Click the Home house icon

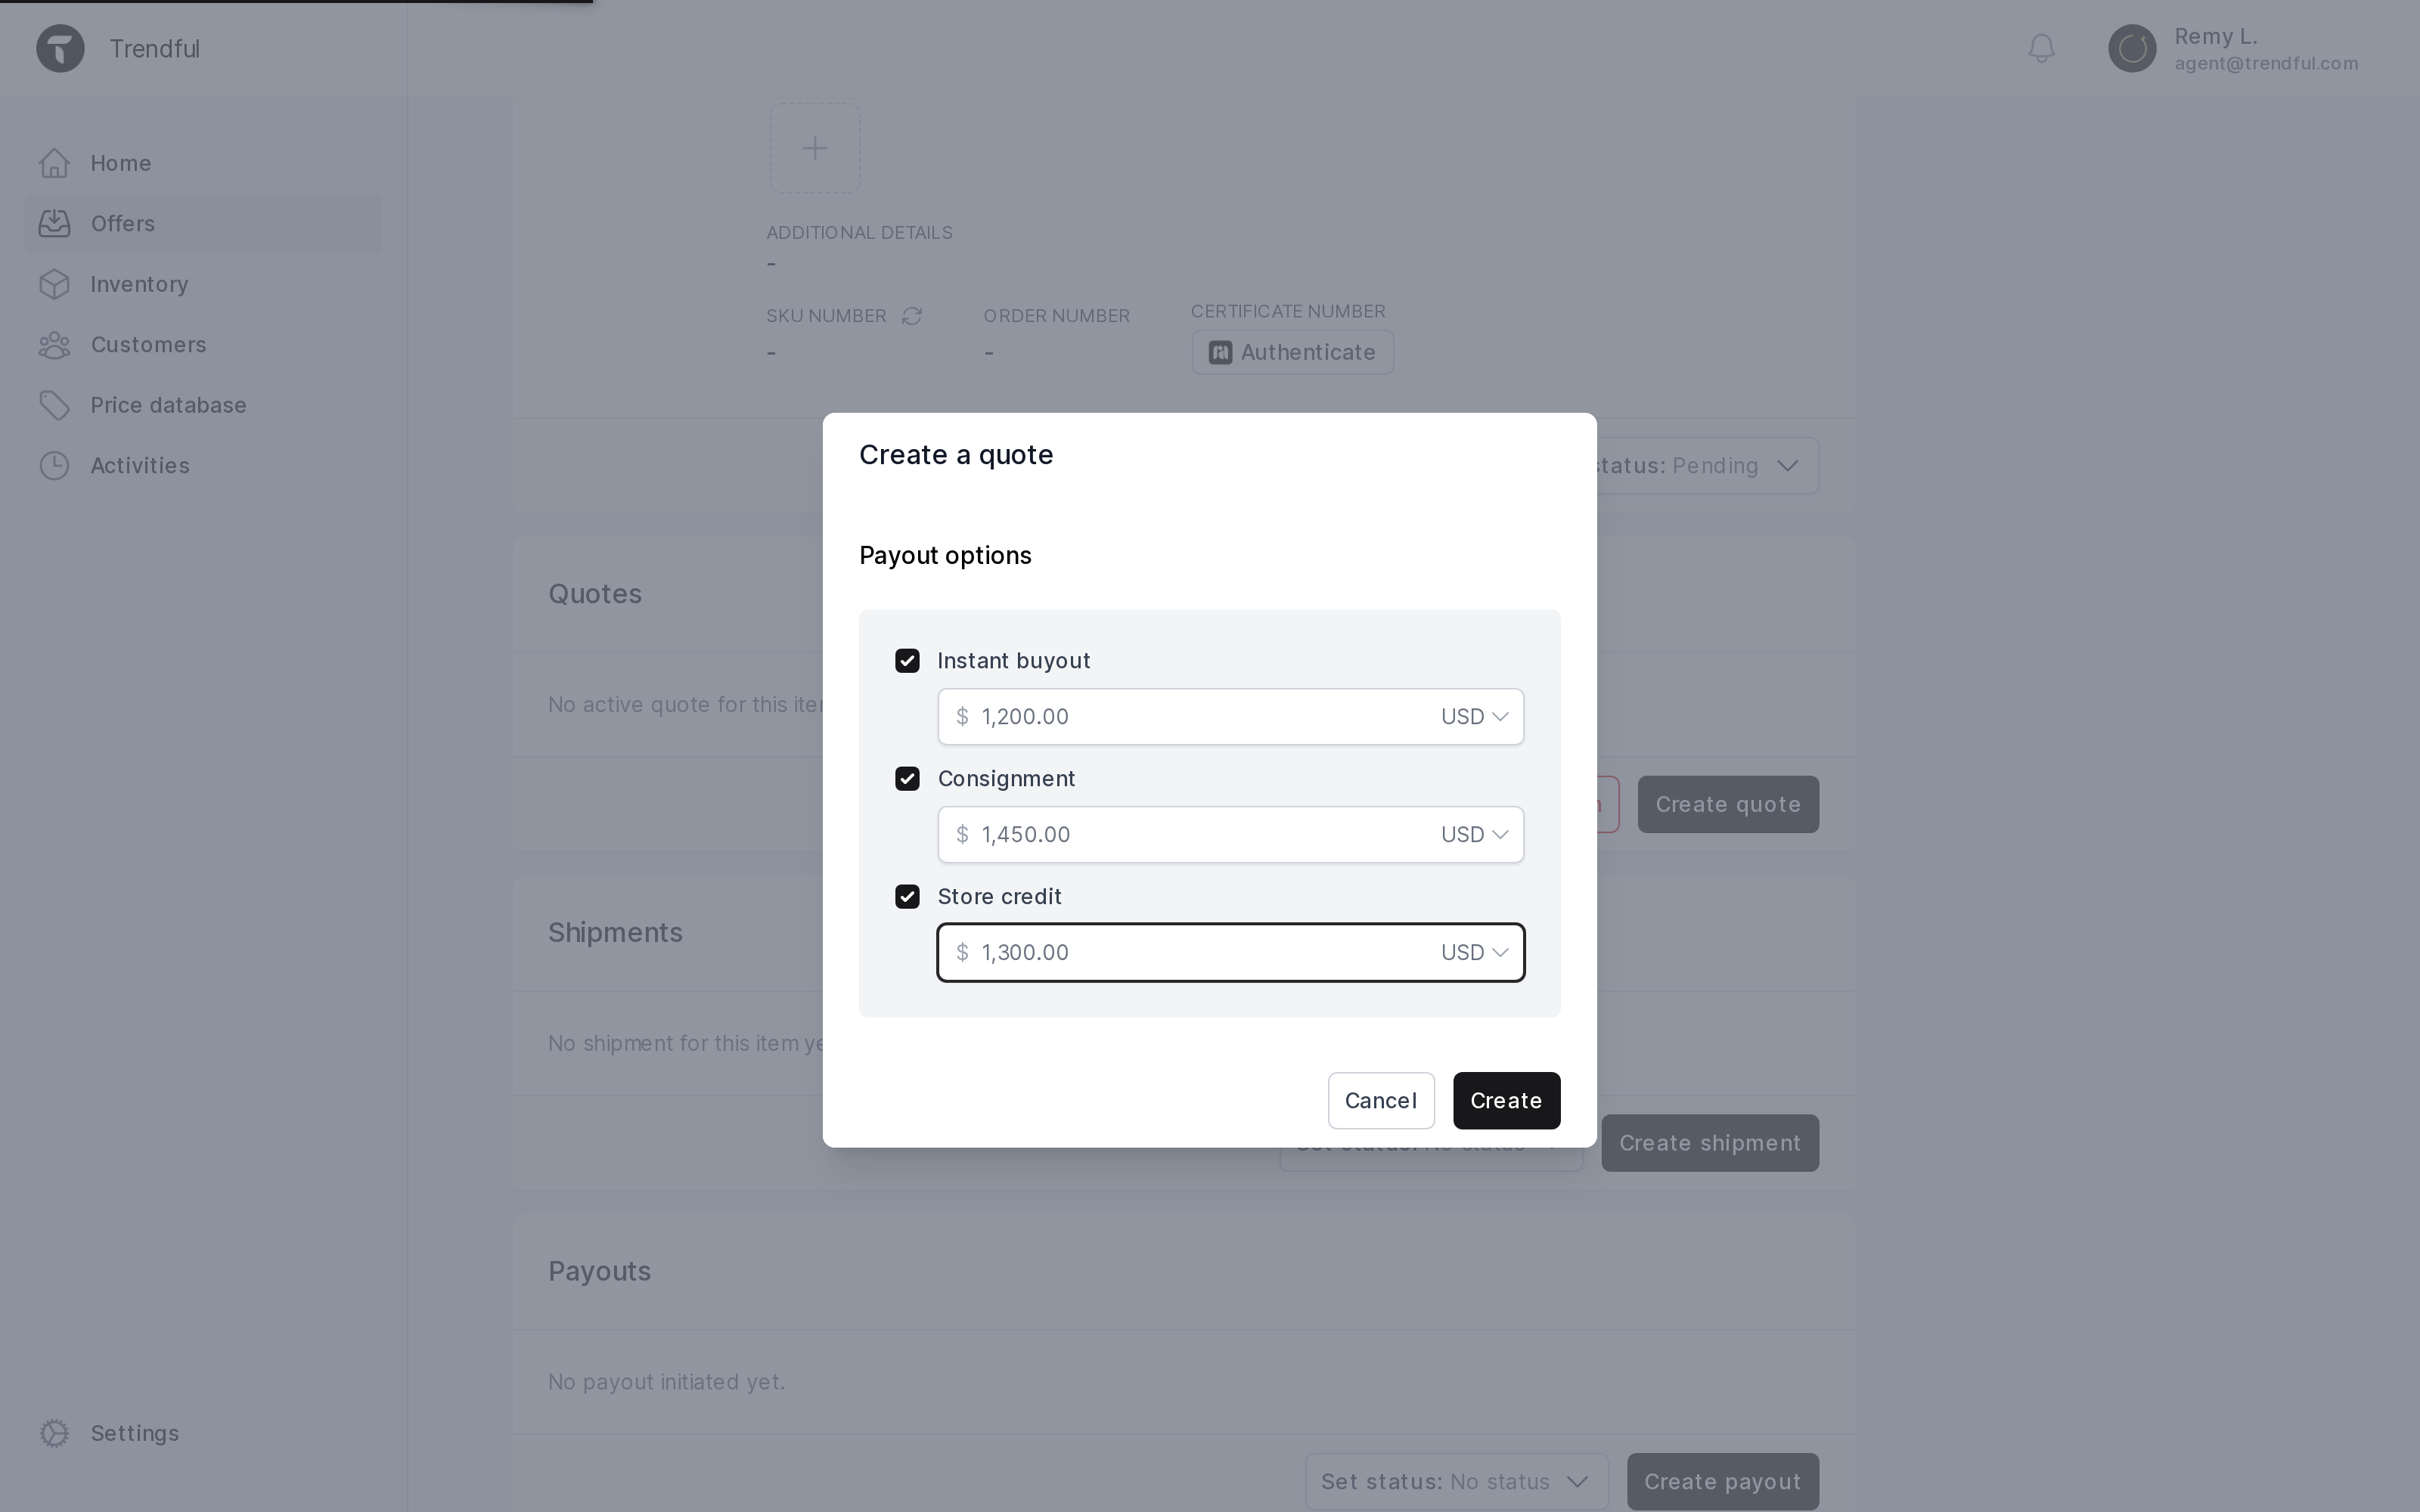[x=54, y=163]
